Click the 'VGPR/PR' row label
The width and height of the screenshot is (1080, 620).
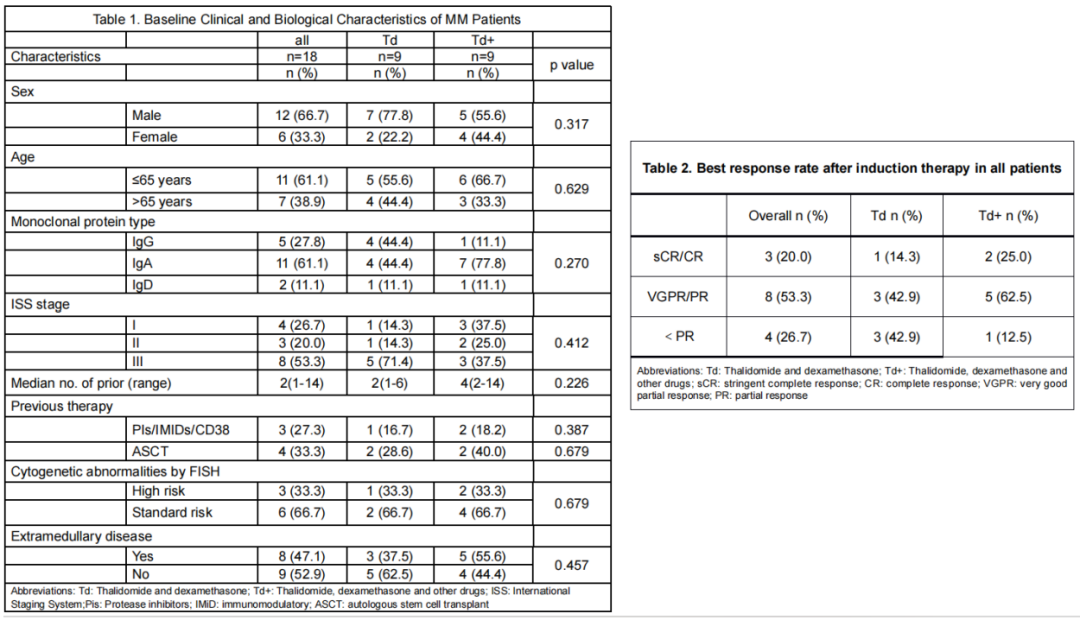coord(678,297)
